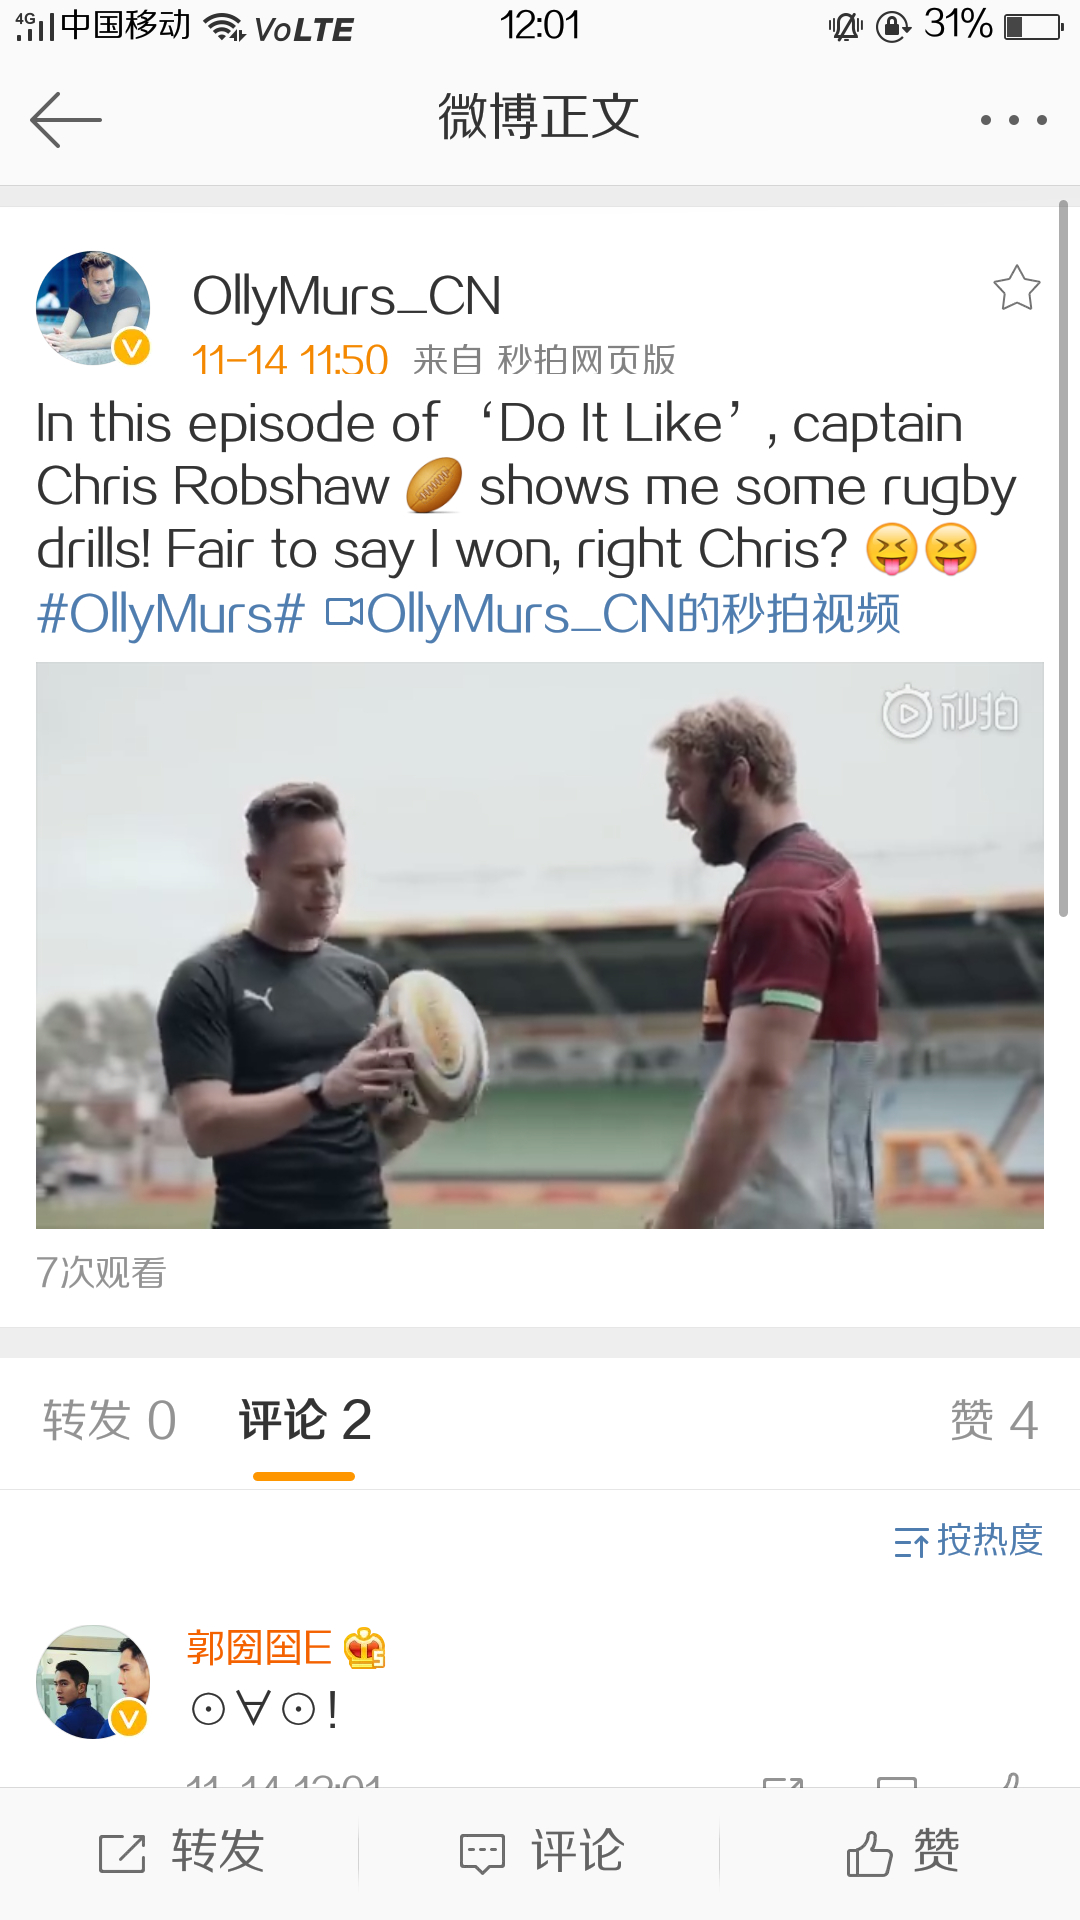Tap the crown membership badge icon

coord(364,1649)
